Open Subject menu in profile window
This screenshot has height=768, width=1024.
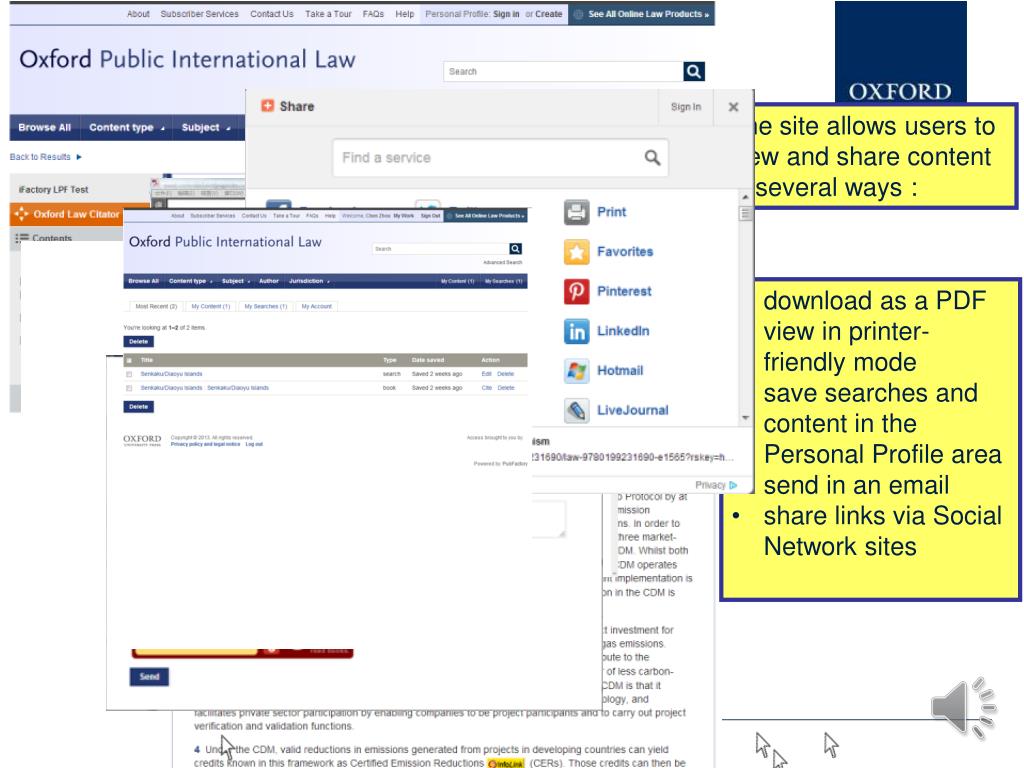point(236,281)
